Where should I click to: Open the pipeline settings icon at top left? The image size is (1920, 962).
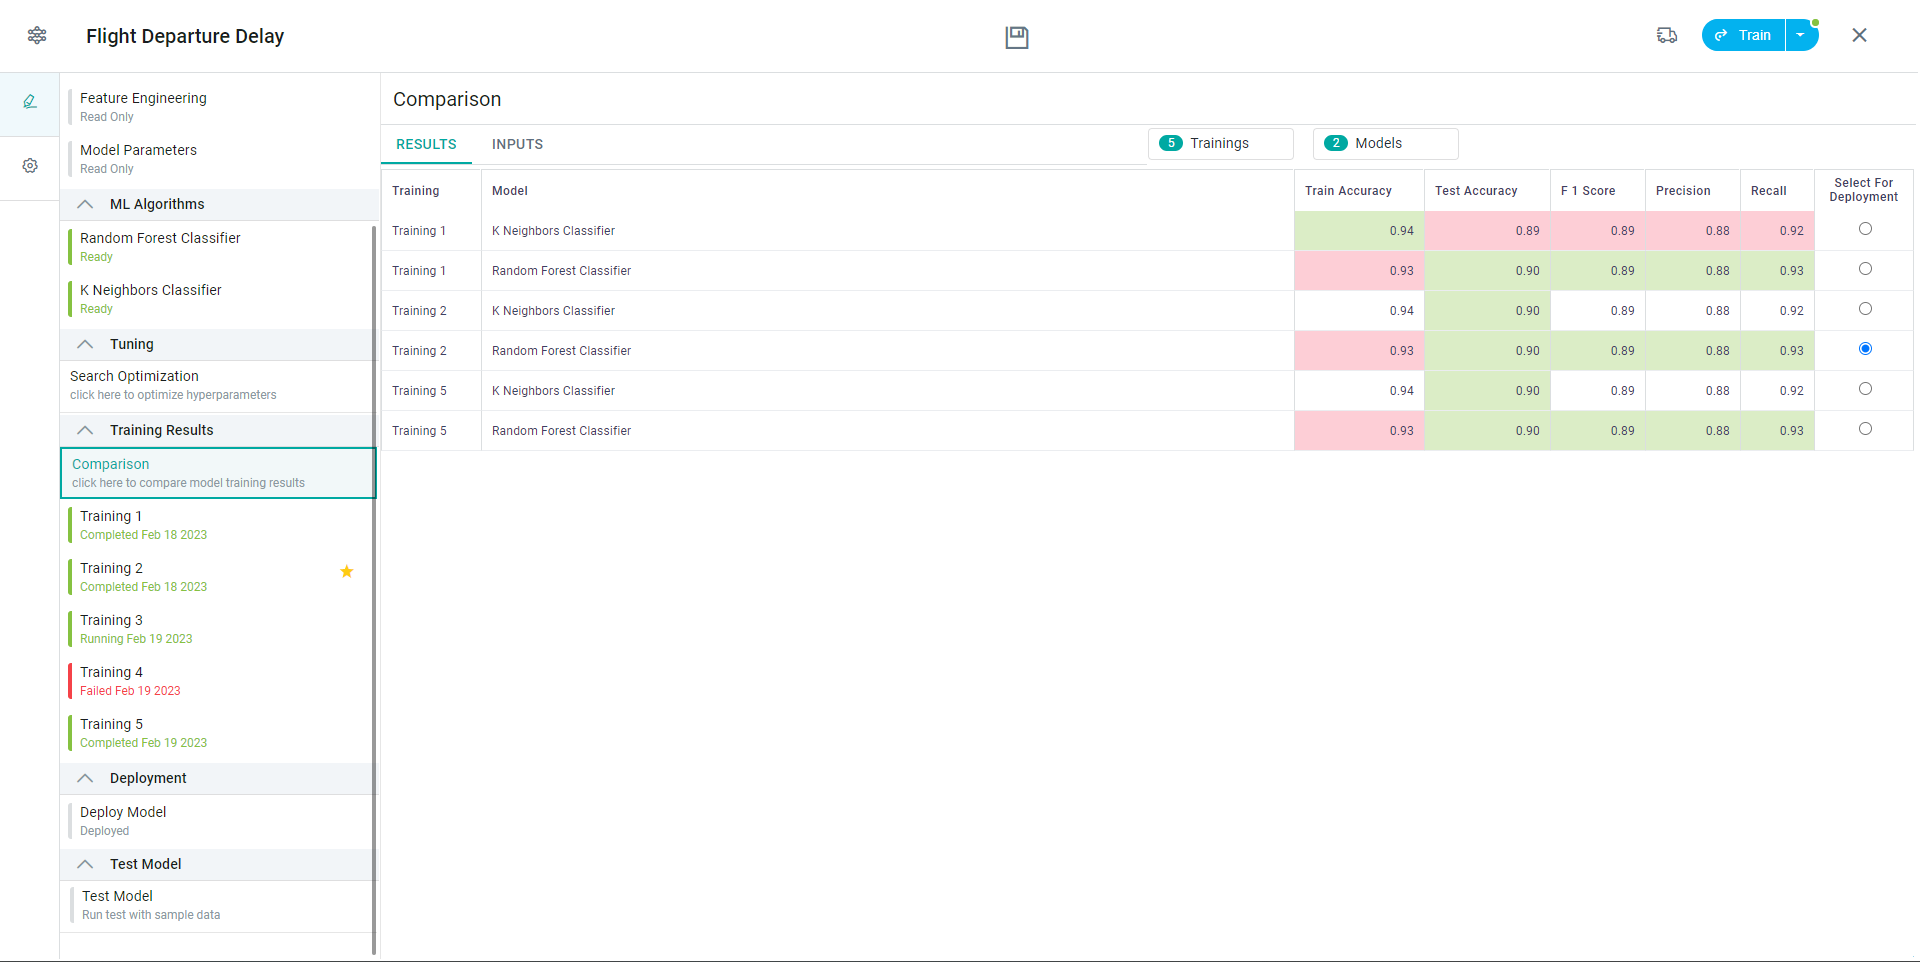[x=37, y=36]
